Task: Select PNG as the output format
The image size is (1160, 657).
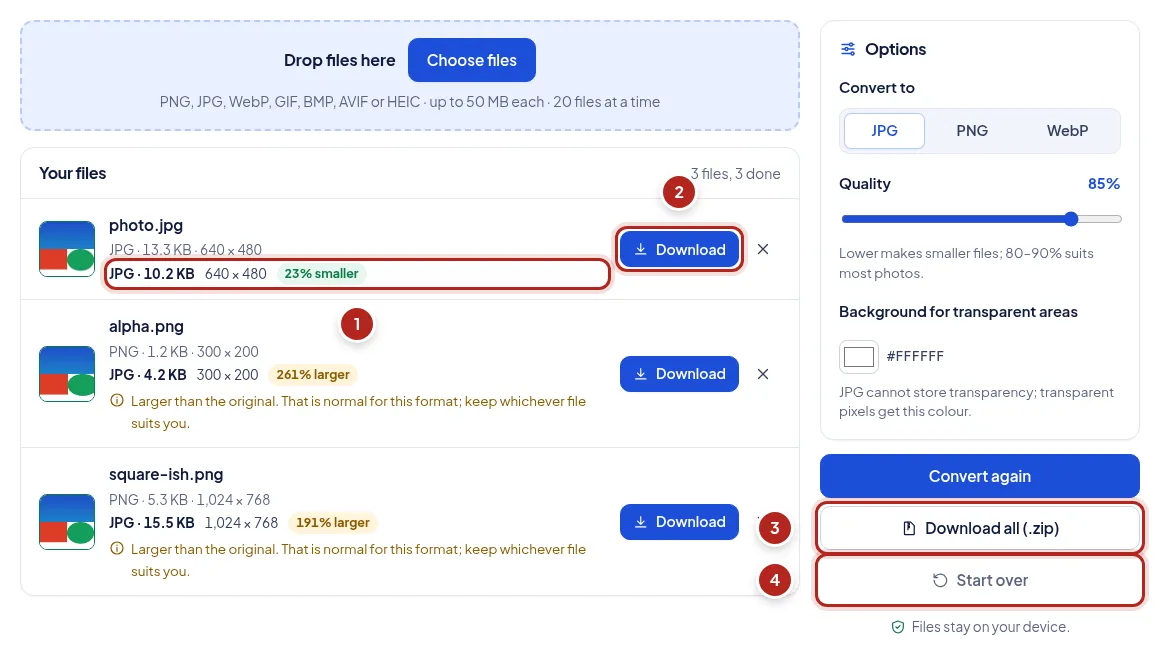Action: (x=971, y=131)
